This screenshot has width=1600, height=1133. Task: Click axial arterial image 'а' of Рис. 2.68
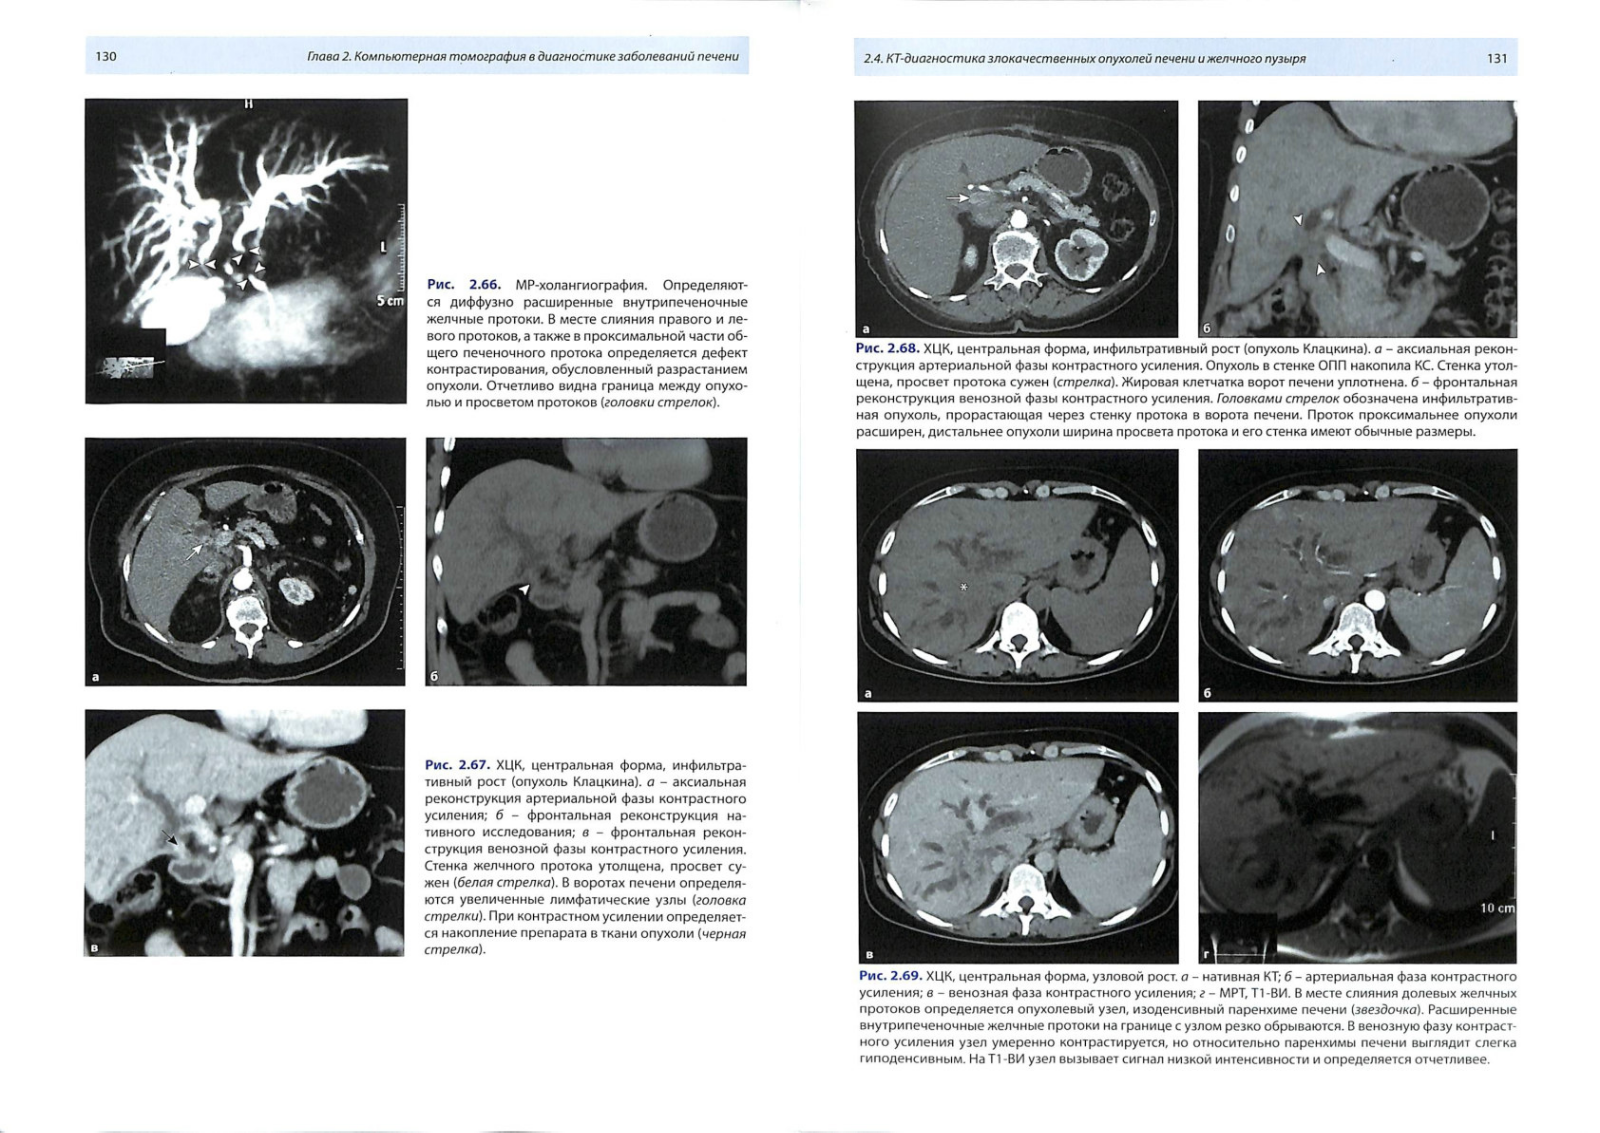1016,219
